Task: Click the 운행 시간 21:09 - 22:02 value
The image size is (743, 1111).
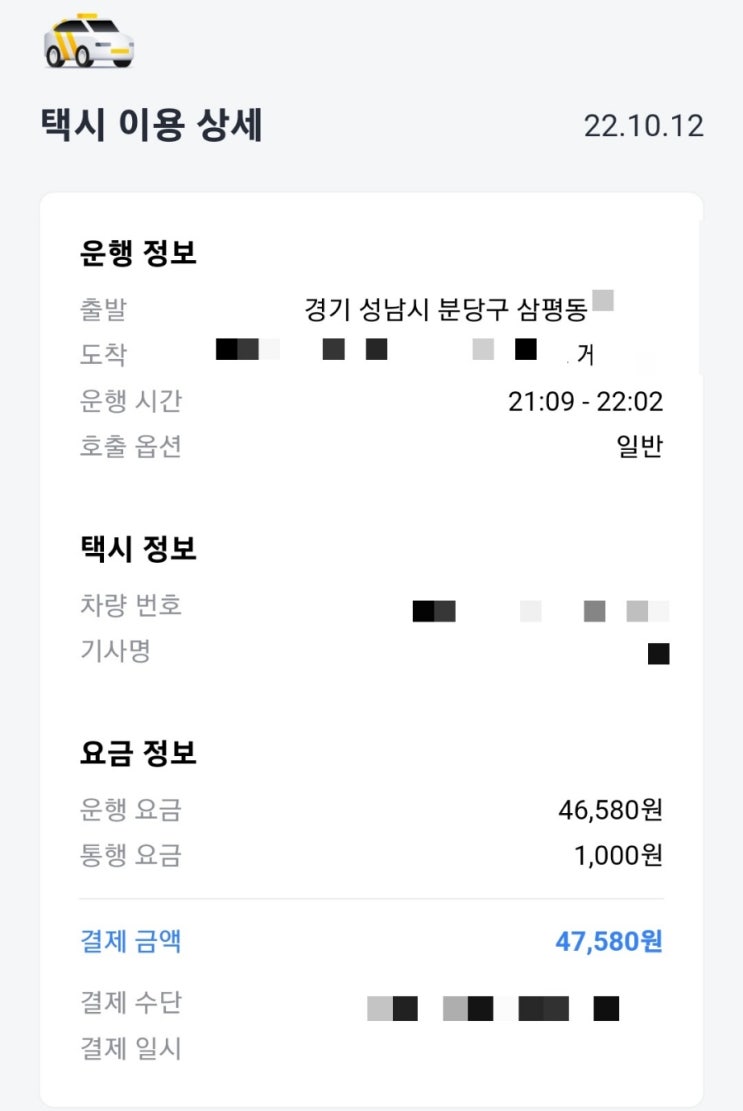Action: [585, 401]
